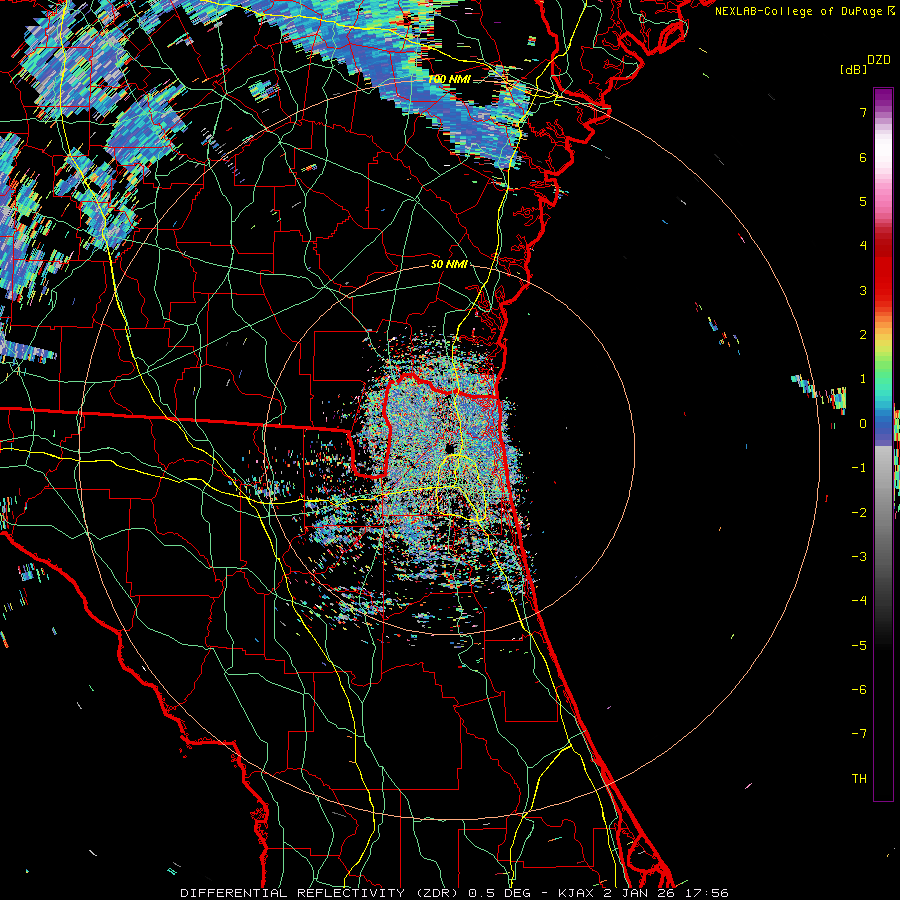
Task: Click the black radar site dot at center
Action: pos(450,448)
